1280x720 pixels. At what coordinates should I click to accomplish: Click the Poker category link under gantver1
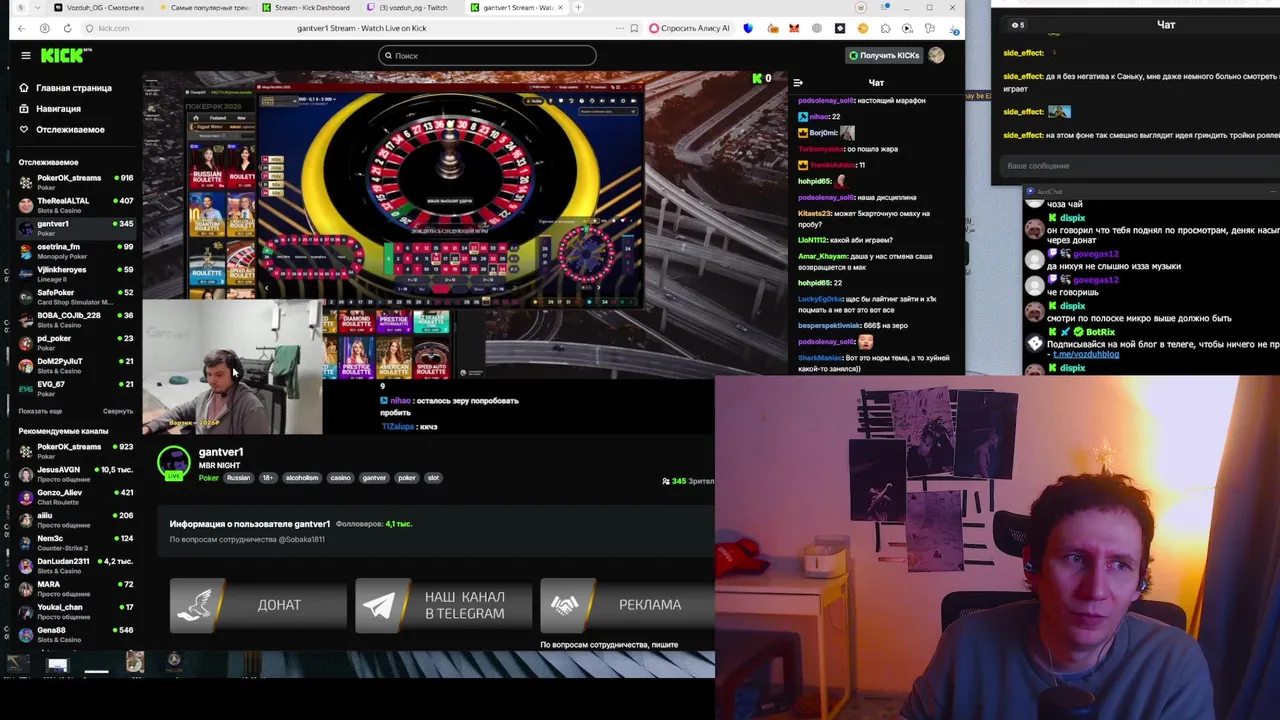(x=208, y=478)
